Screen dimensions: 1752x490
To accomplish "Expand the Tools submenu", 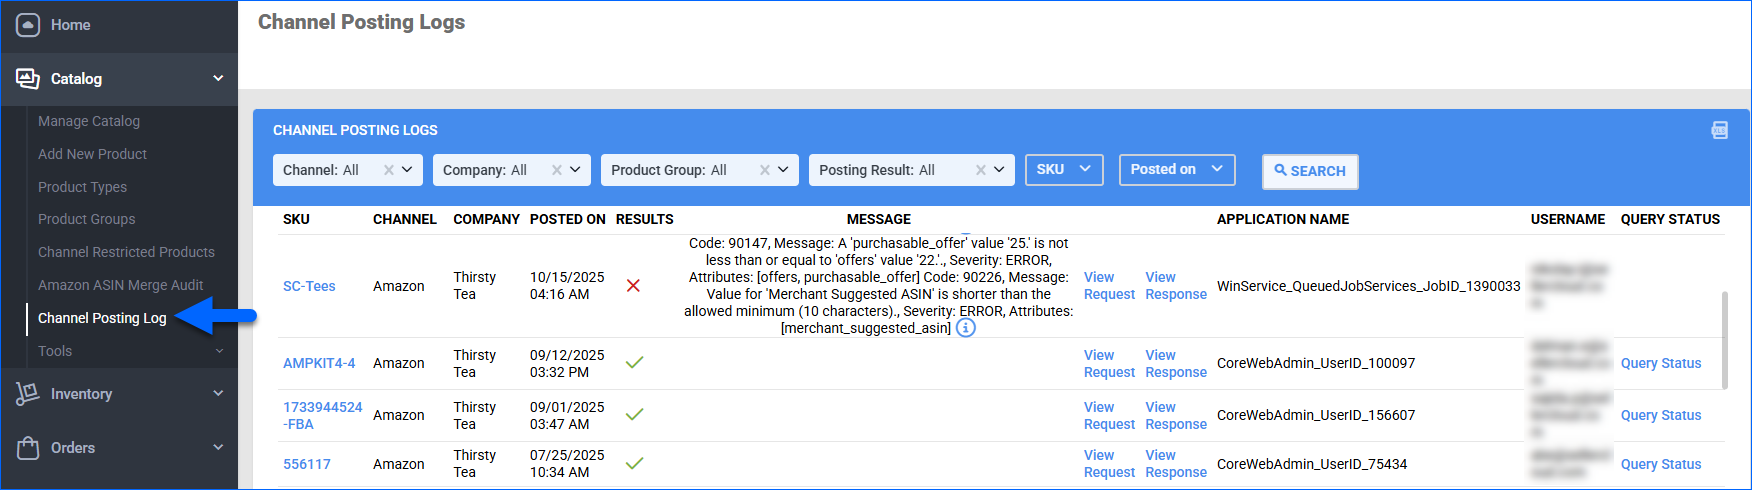I will point(218,351).
